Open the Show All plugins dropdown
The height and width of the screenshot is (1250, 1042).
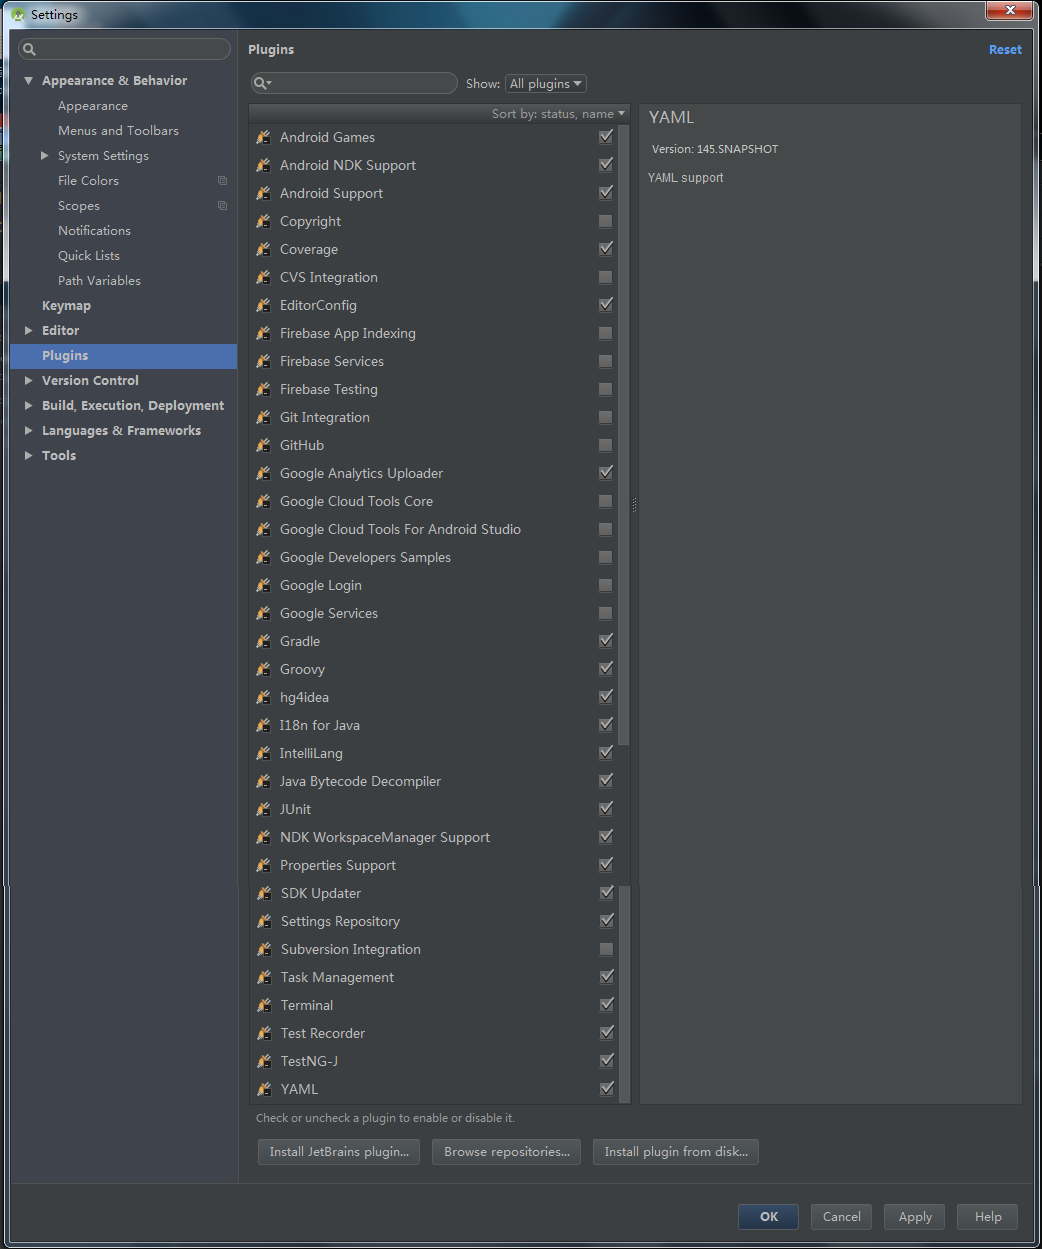546,84
